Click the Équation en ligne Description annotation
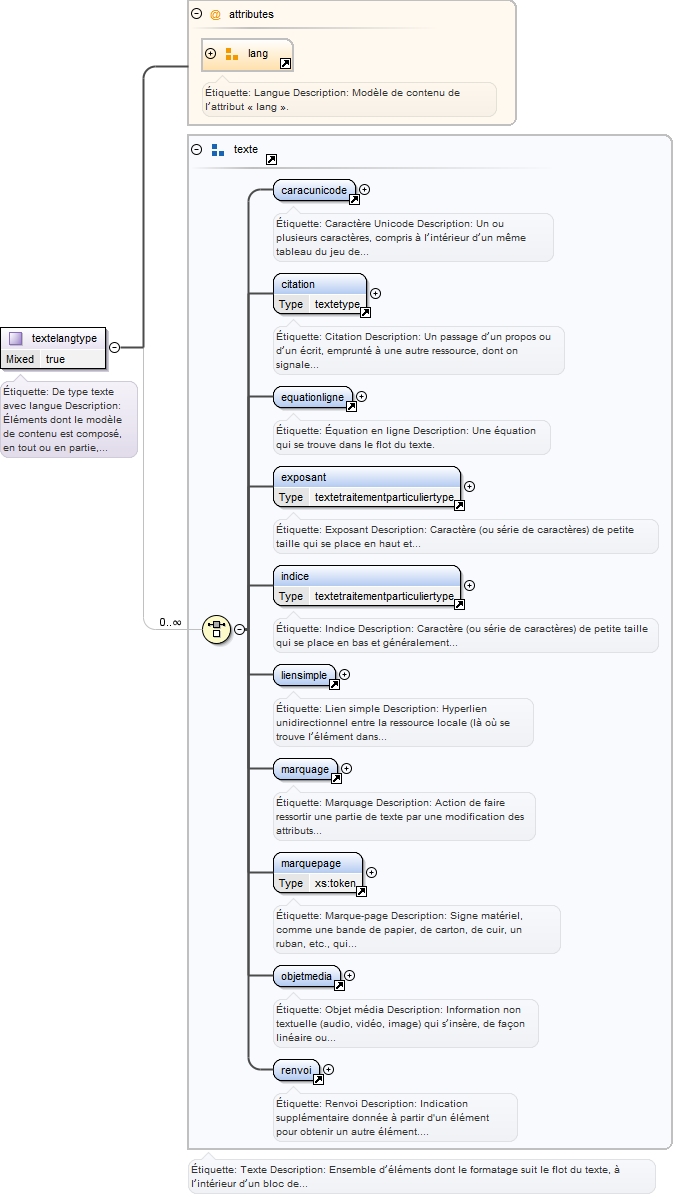674x1197 pixels. coord(411,437)
